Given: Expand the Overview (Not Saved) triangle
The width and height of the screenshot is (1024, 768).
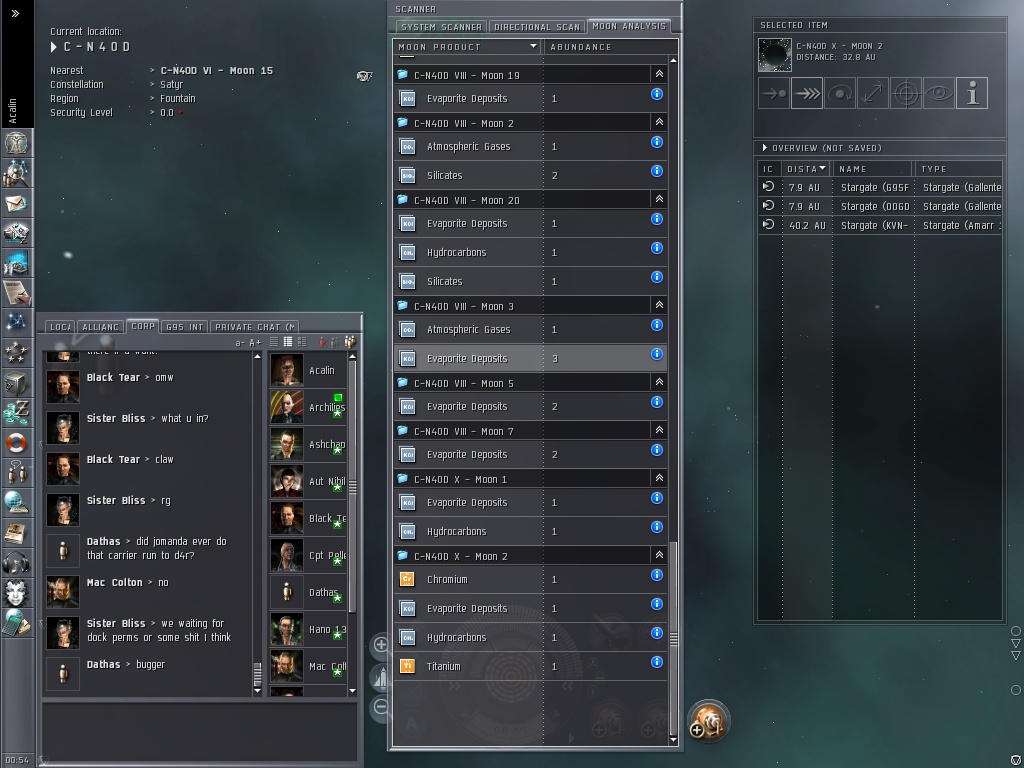Looking at the screenshot, I should [x=765, y=148].
